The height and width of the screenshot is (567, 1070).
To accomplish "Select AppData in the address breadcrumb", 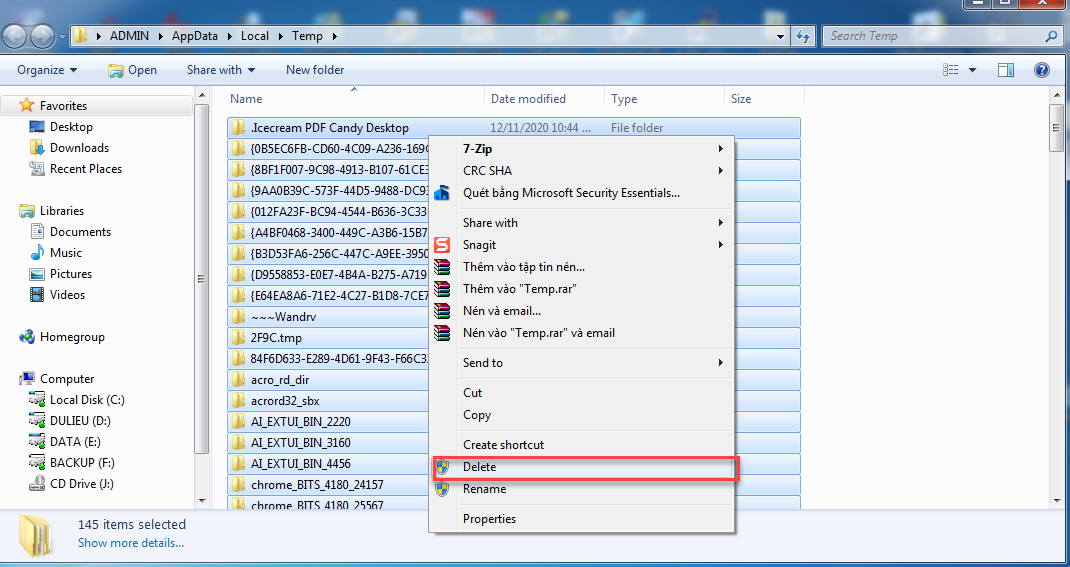I will tap(194, 36).
